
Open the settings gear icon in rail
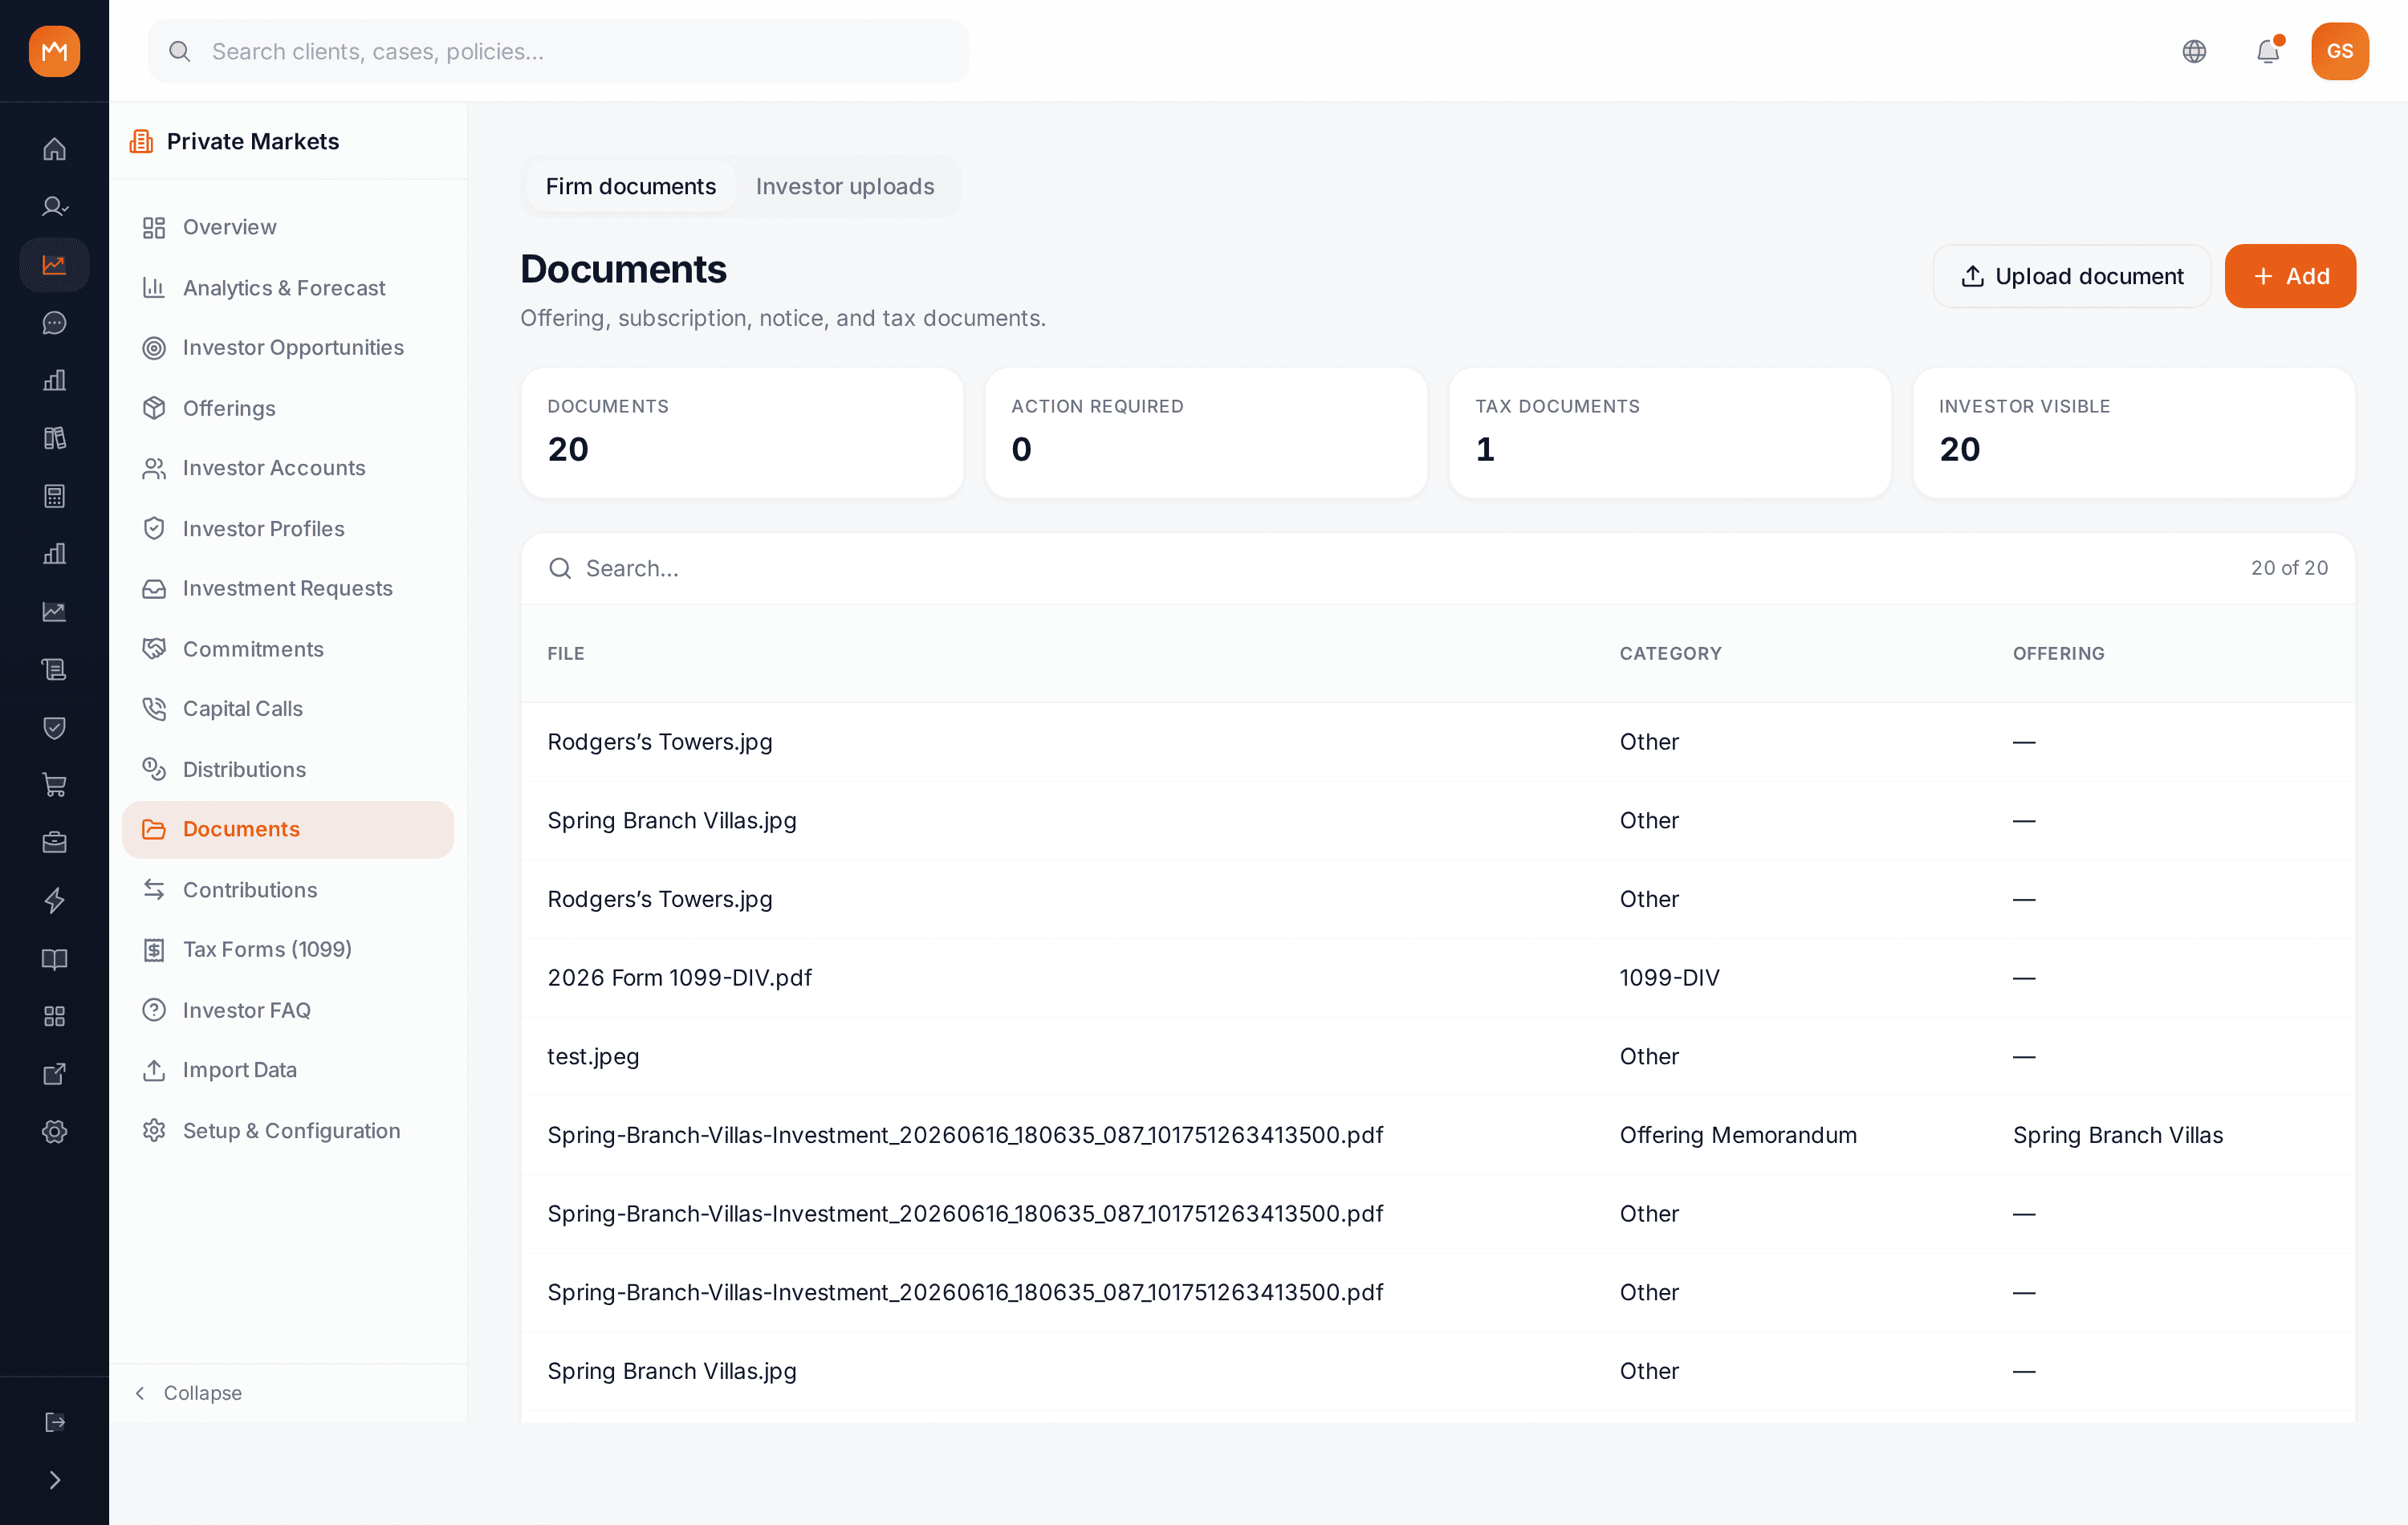coord(54,1131)
